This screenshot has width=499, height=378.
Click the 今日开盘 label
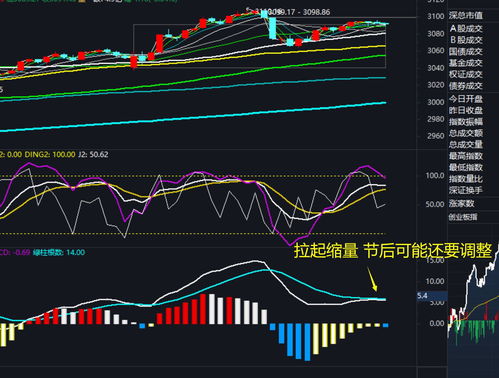[466, 99]
